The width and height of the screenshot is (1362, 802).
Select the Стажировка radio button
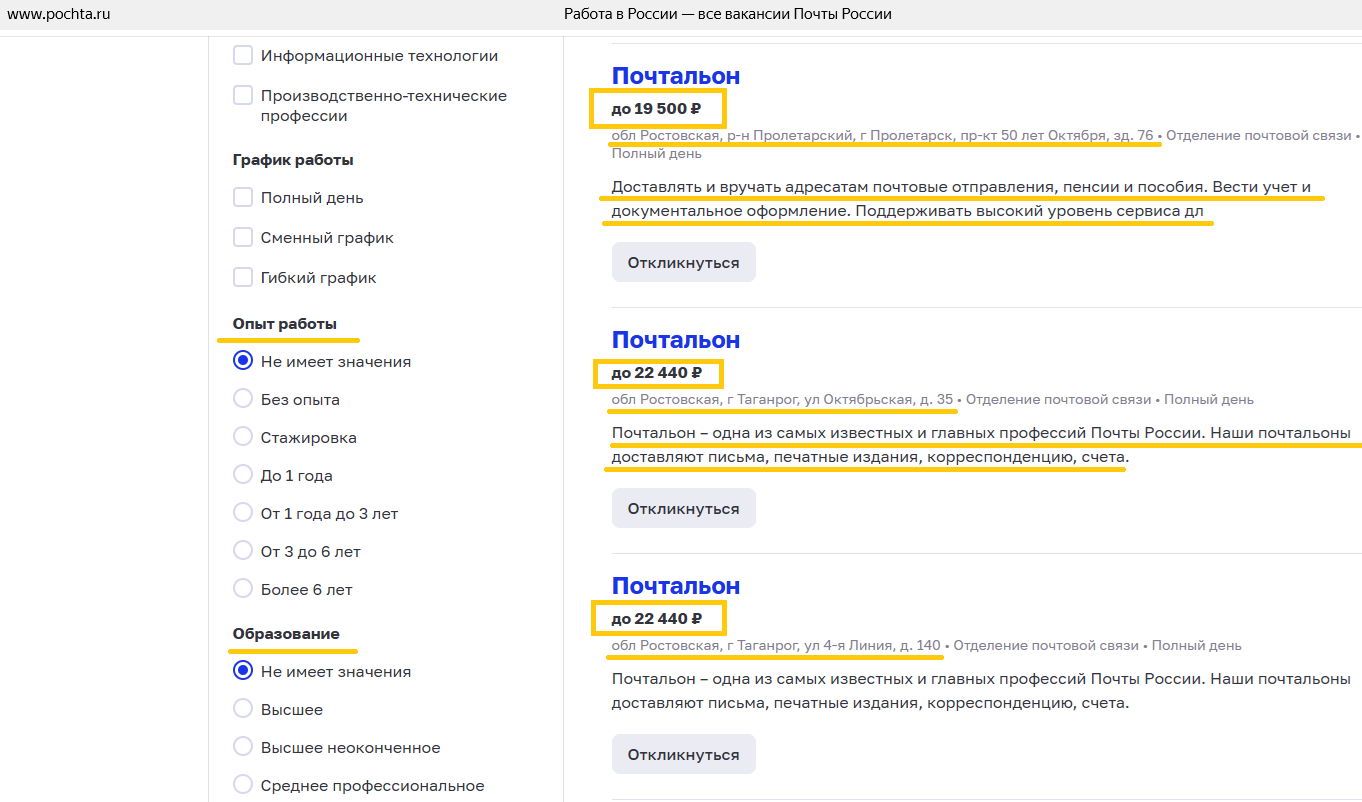coord(243,437)
